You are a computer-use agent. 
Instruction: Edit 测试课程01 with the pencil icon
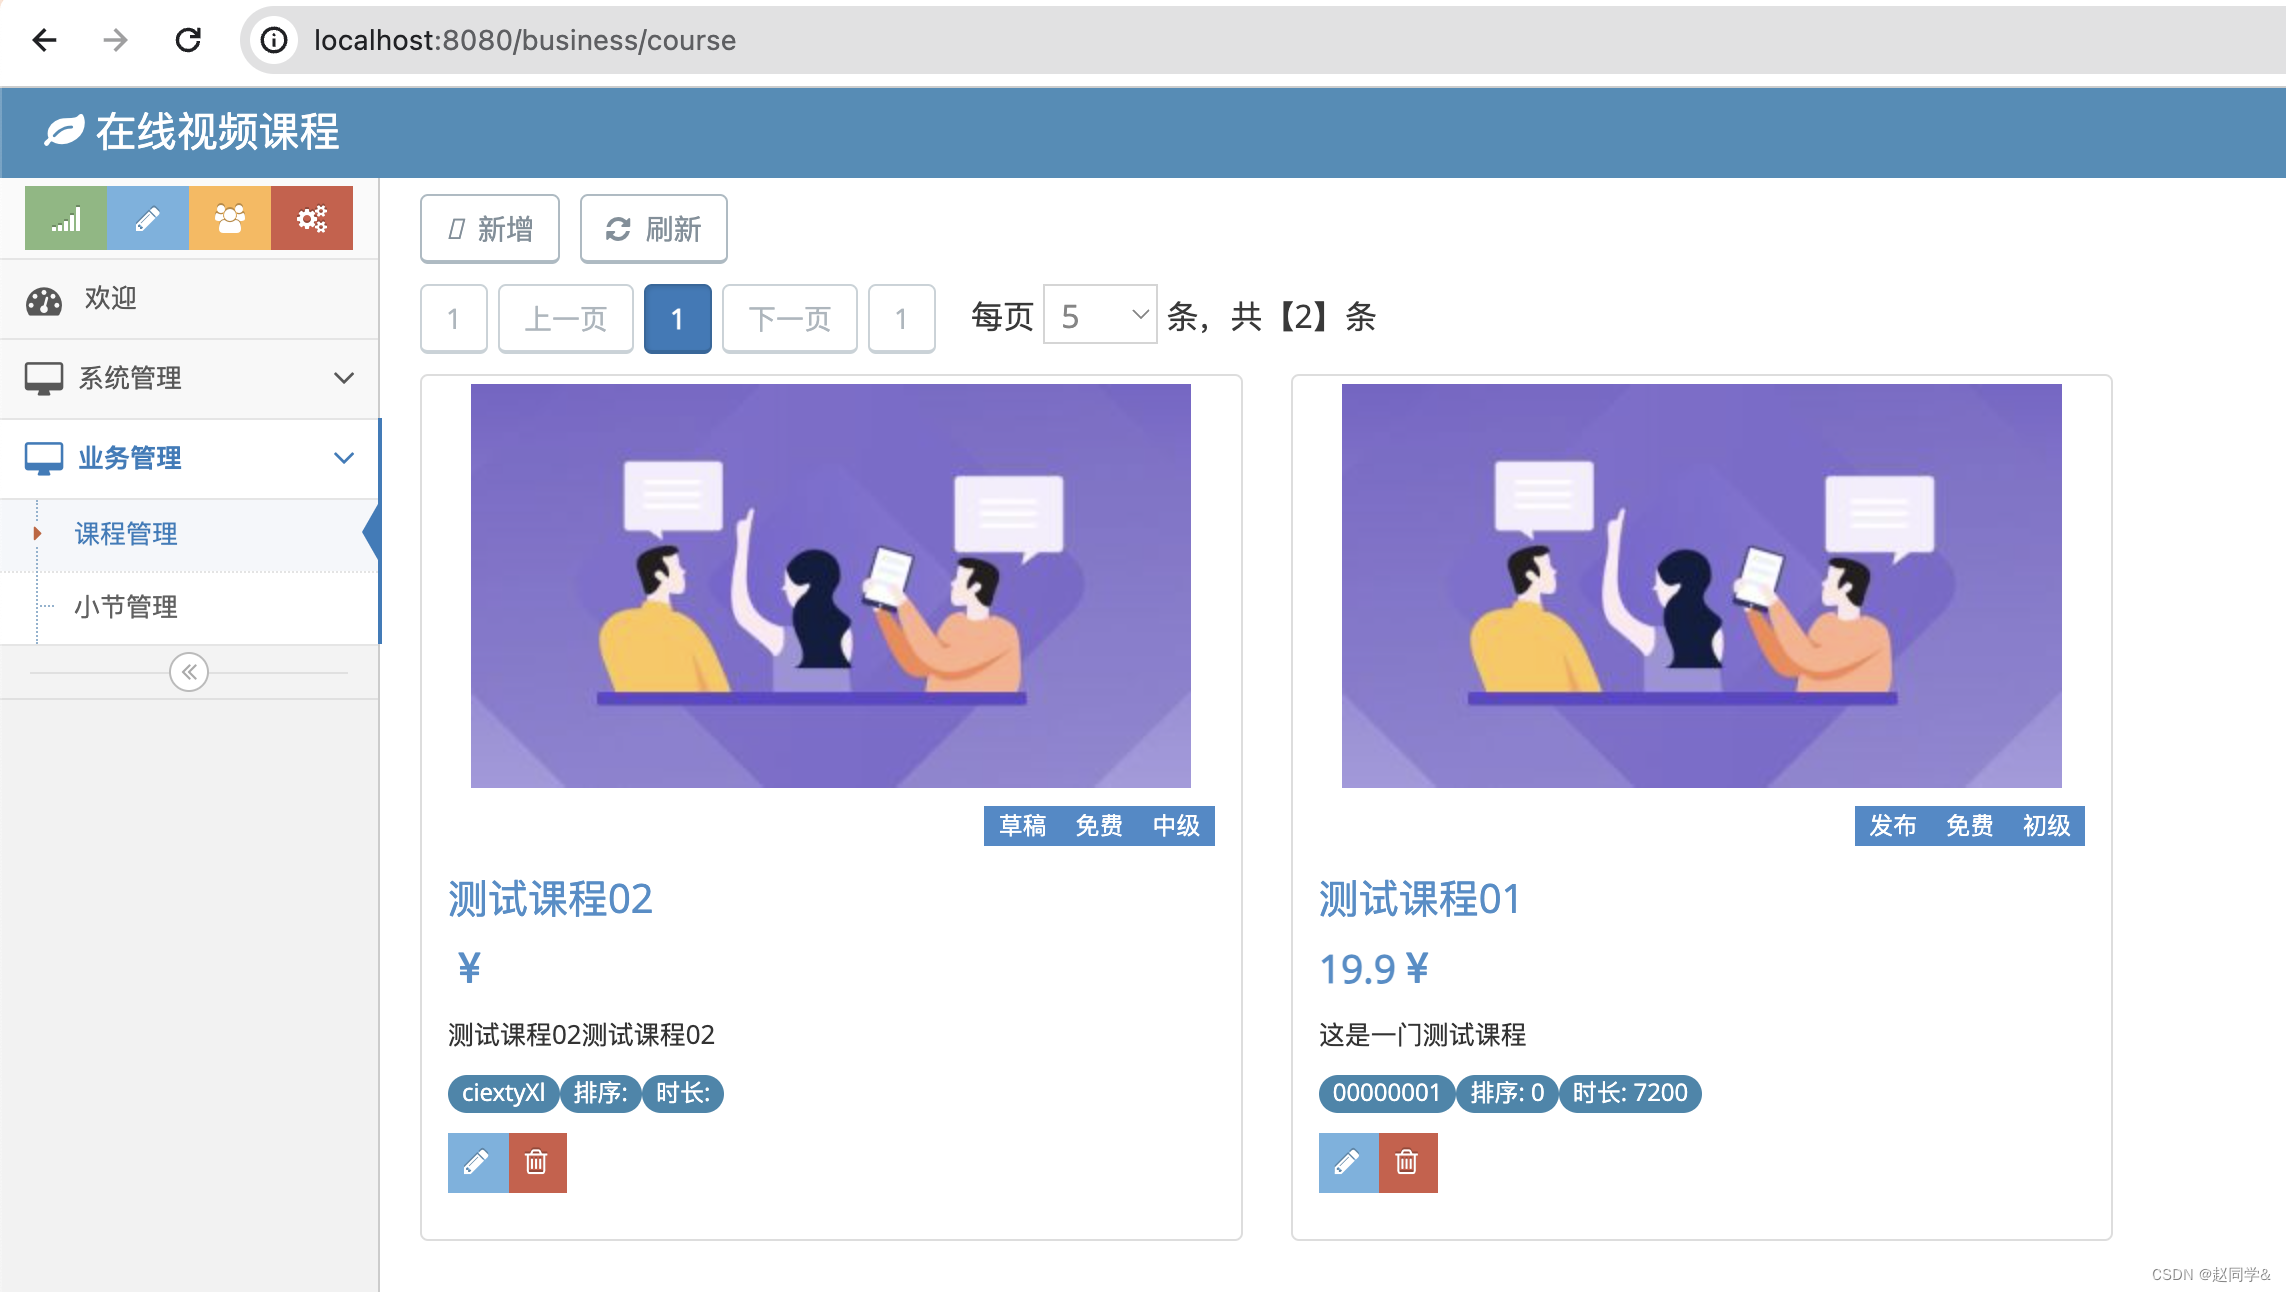pyautogui.click(x=1348, y=1162)
